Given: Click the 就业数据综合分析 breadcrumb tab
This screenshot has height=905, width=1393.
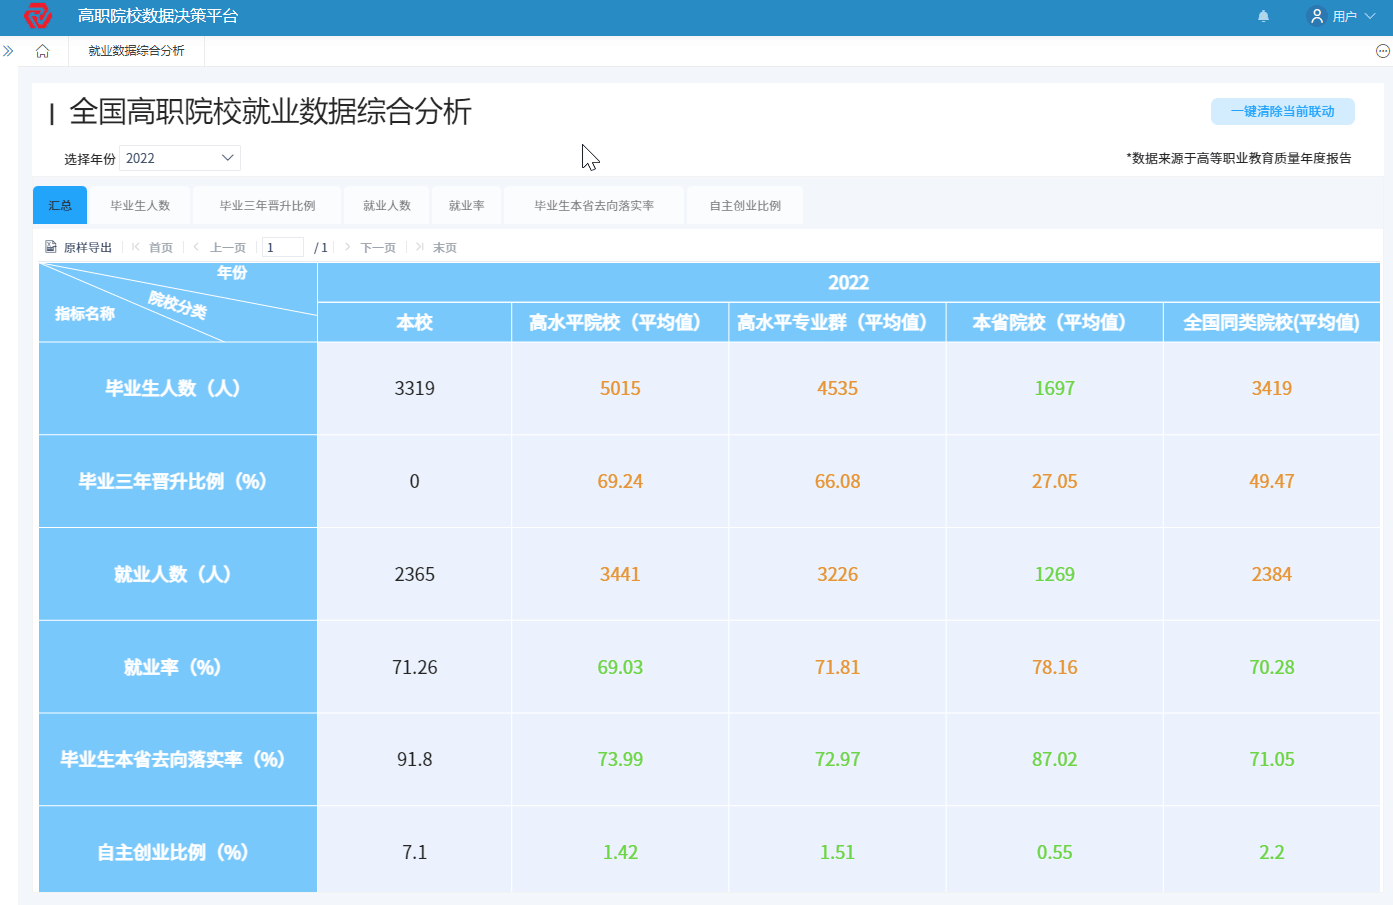Looking at the screenshot, I should pyautogui.click(x=133, y=49).
